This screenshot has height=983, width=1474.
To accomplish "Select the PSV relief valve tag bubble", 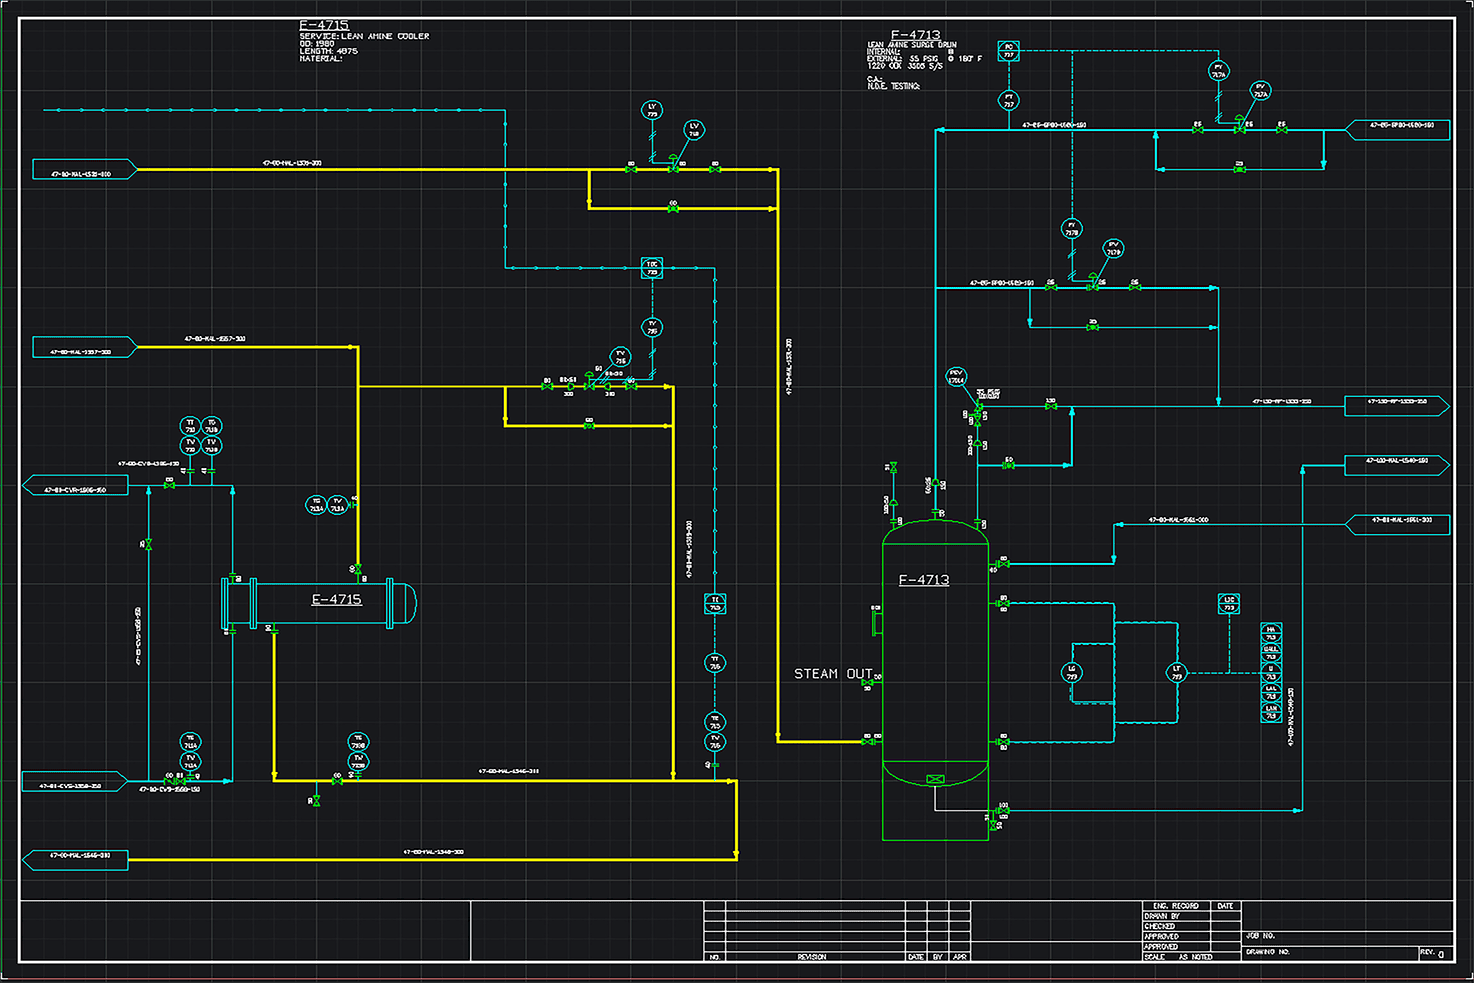I will [x=956, y=377].
